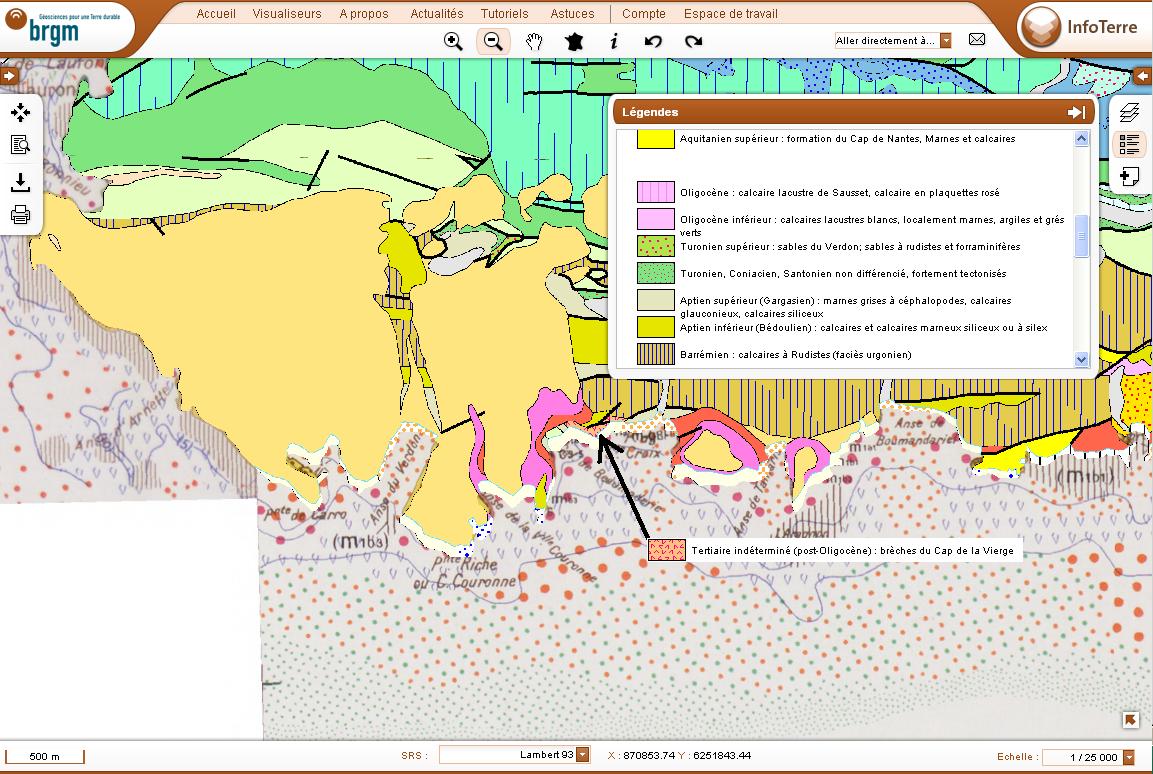Collapse the Légendes panel
The width and height of the screenshot is (1153, 774).
pyautogui.click(x=1077, y=113)
